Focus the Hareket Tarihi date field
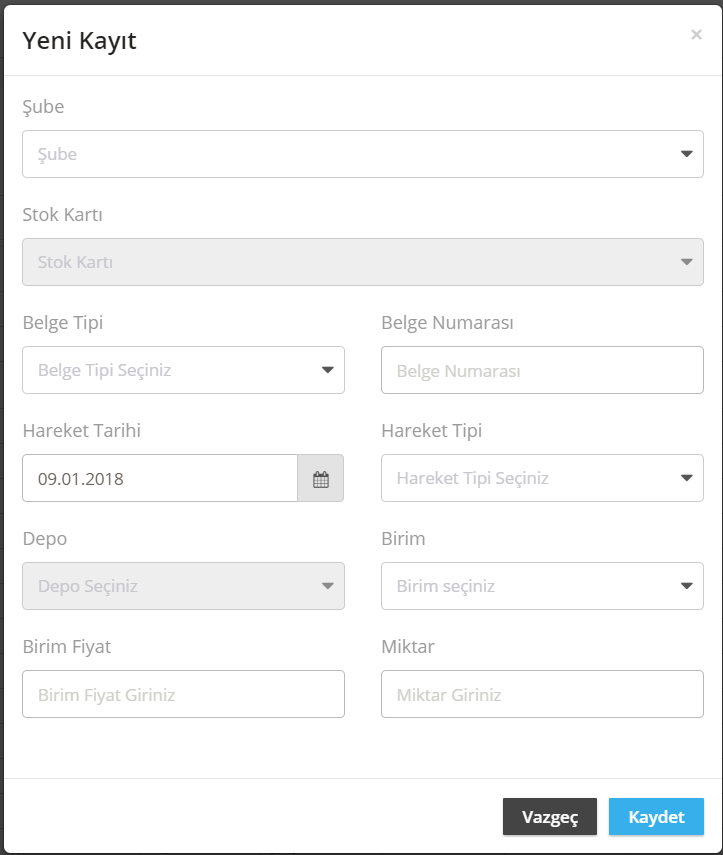Viewport: 723px width, 855px height. (160, 478)
